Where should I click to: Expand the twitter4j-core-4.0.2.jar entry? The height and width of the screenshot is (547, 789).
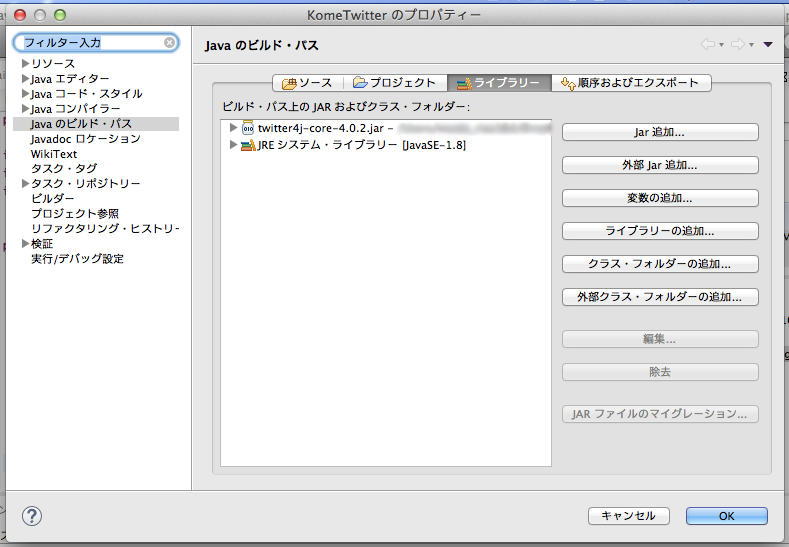tap(233, 128)
